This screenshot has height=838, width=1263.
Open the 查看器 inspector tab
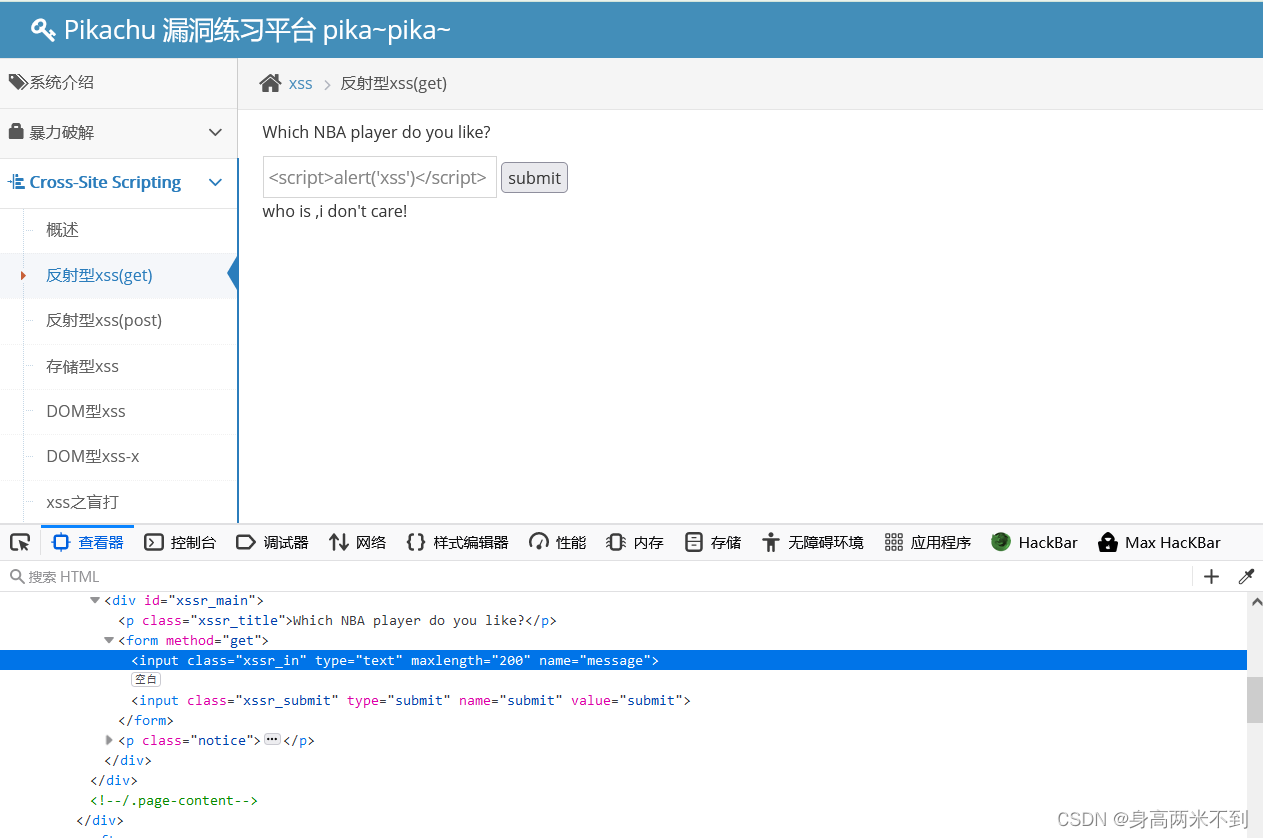point(88,542)
